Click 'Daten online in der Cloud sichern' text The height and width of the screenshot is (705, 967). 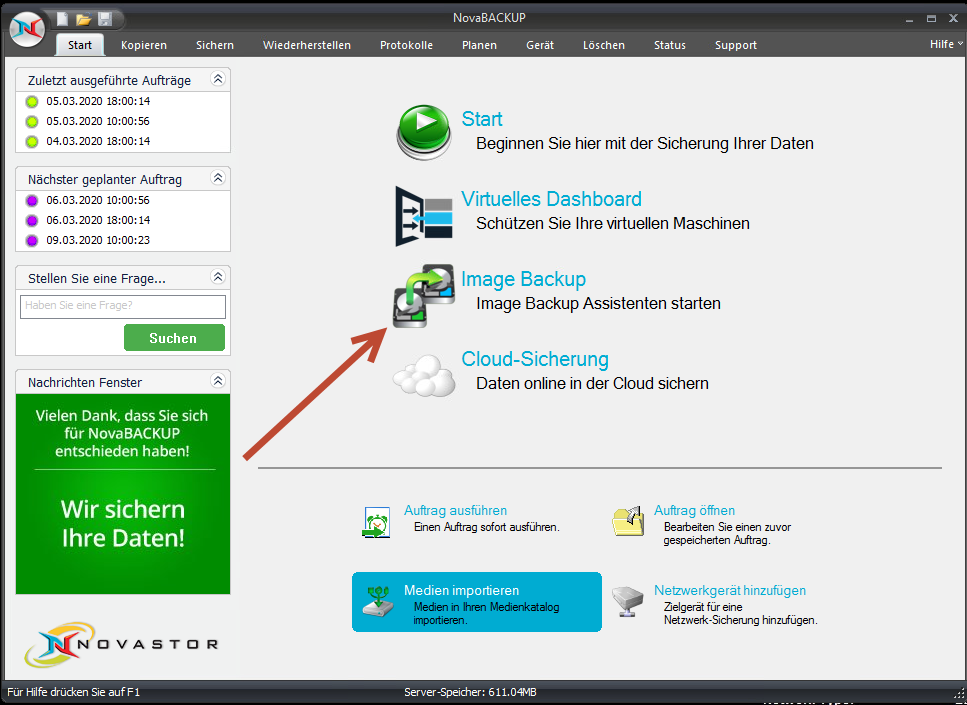click(x=592, y=384)
